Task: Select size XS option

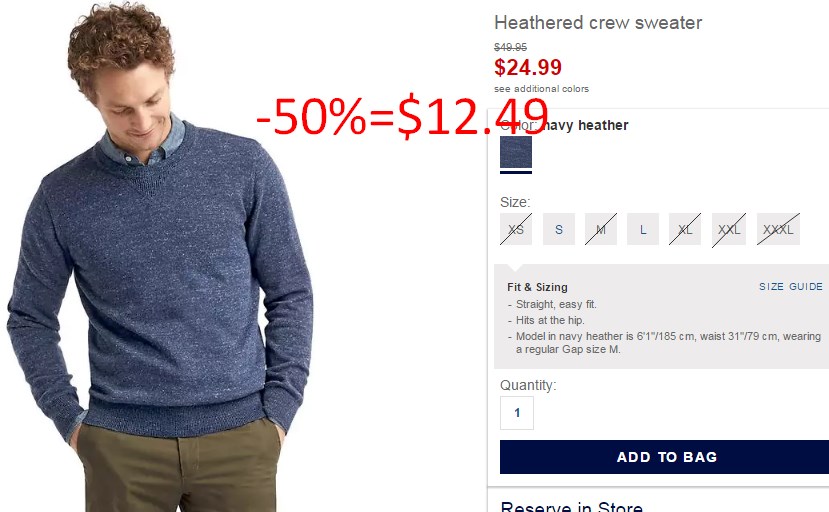Action: 516,229
